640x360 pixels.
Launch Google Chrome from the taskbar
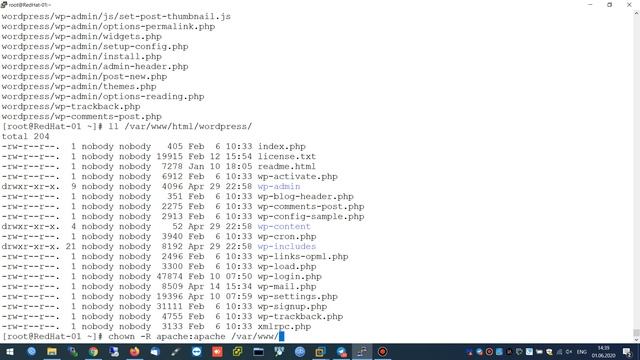point(93,351)
